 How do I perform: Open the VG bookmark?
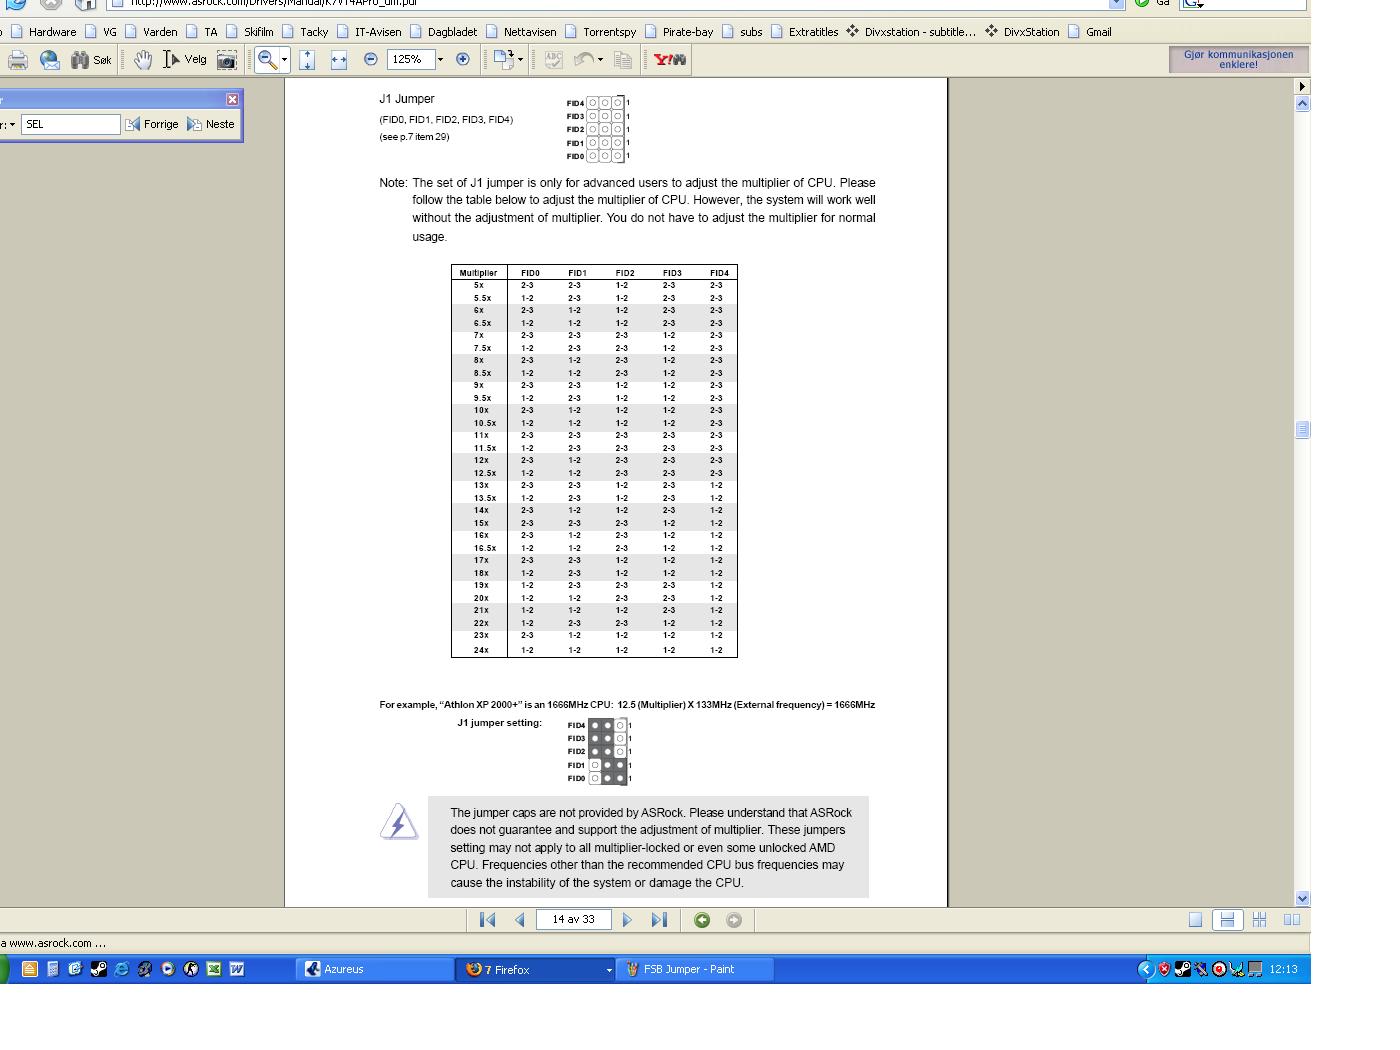click(x=100, y=32)
